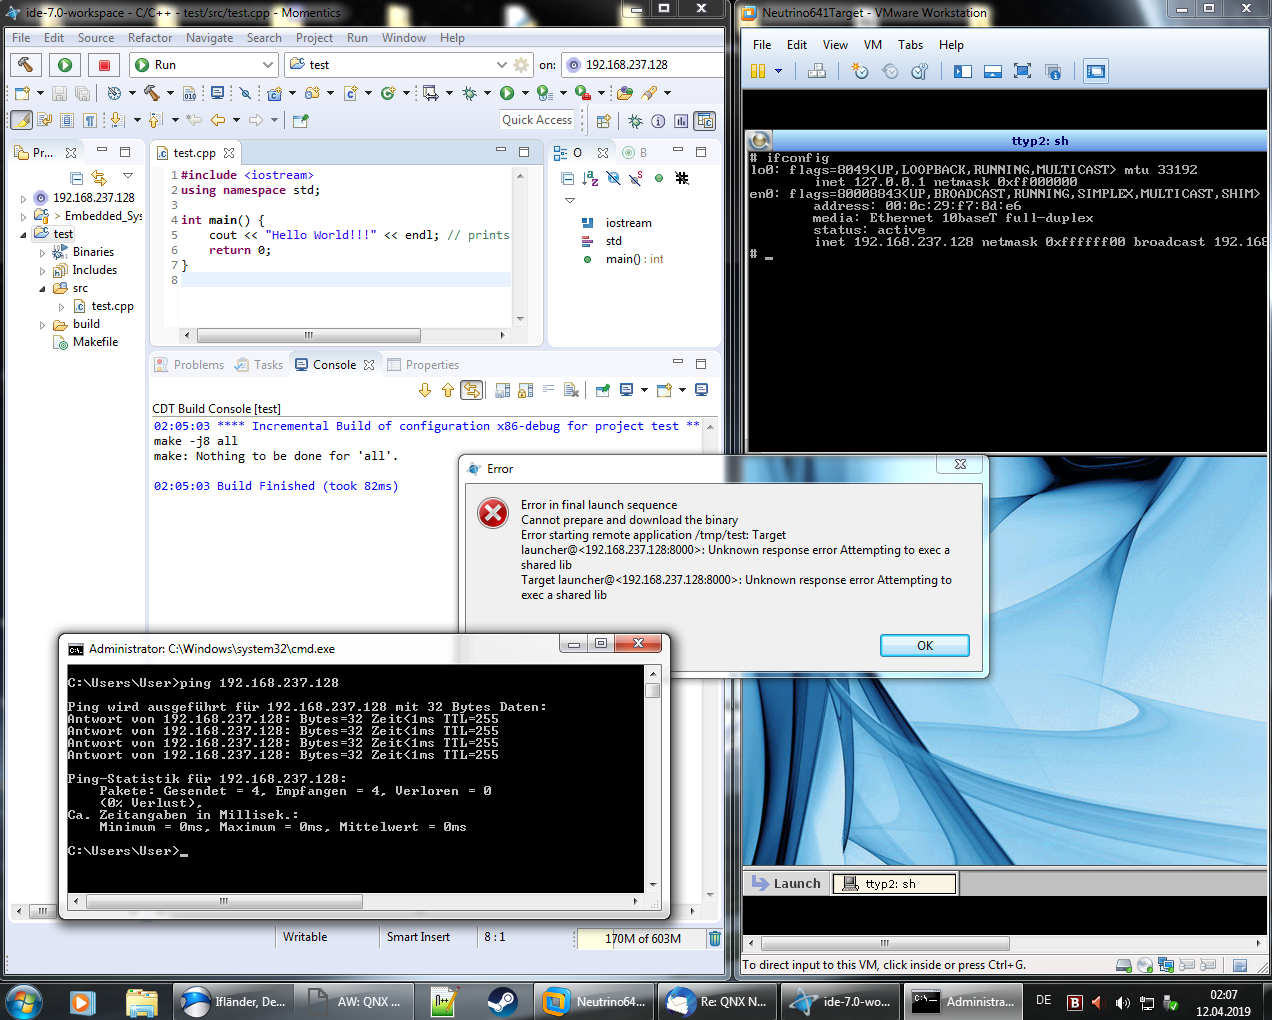Toggle Scroll Lock in the console toolbar
1272x1020 pixels.
525,390
